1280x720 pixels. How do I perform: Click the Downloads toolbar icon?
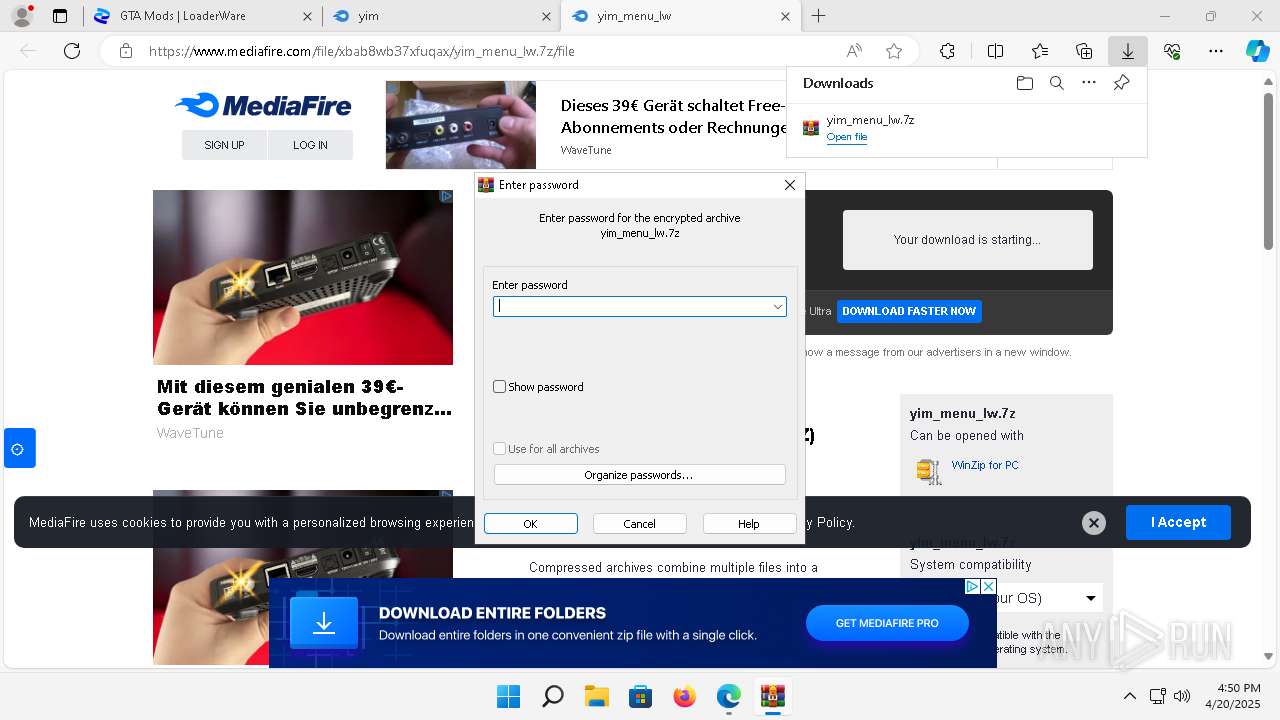tap(1128, 51)
